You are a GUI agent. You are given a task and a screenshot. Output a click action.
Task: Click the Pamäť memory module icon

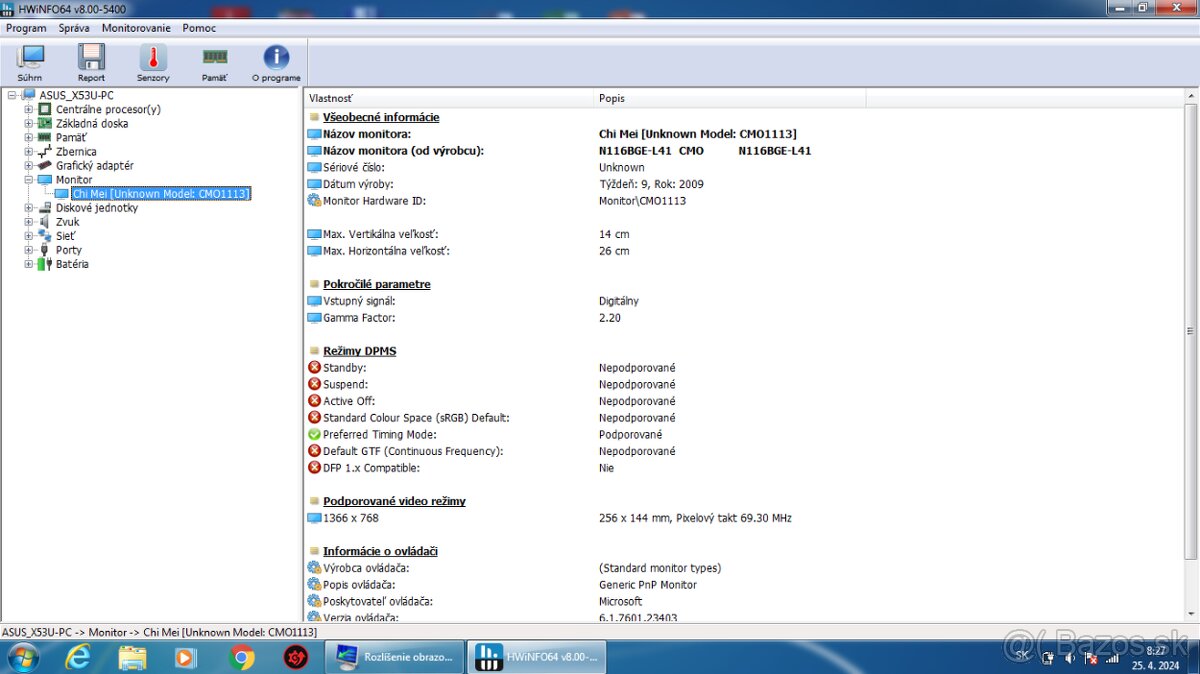(x=214, y=60)
